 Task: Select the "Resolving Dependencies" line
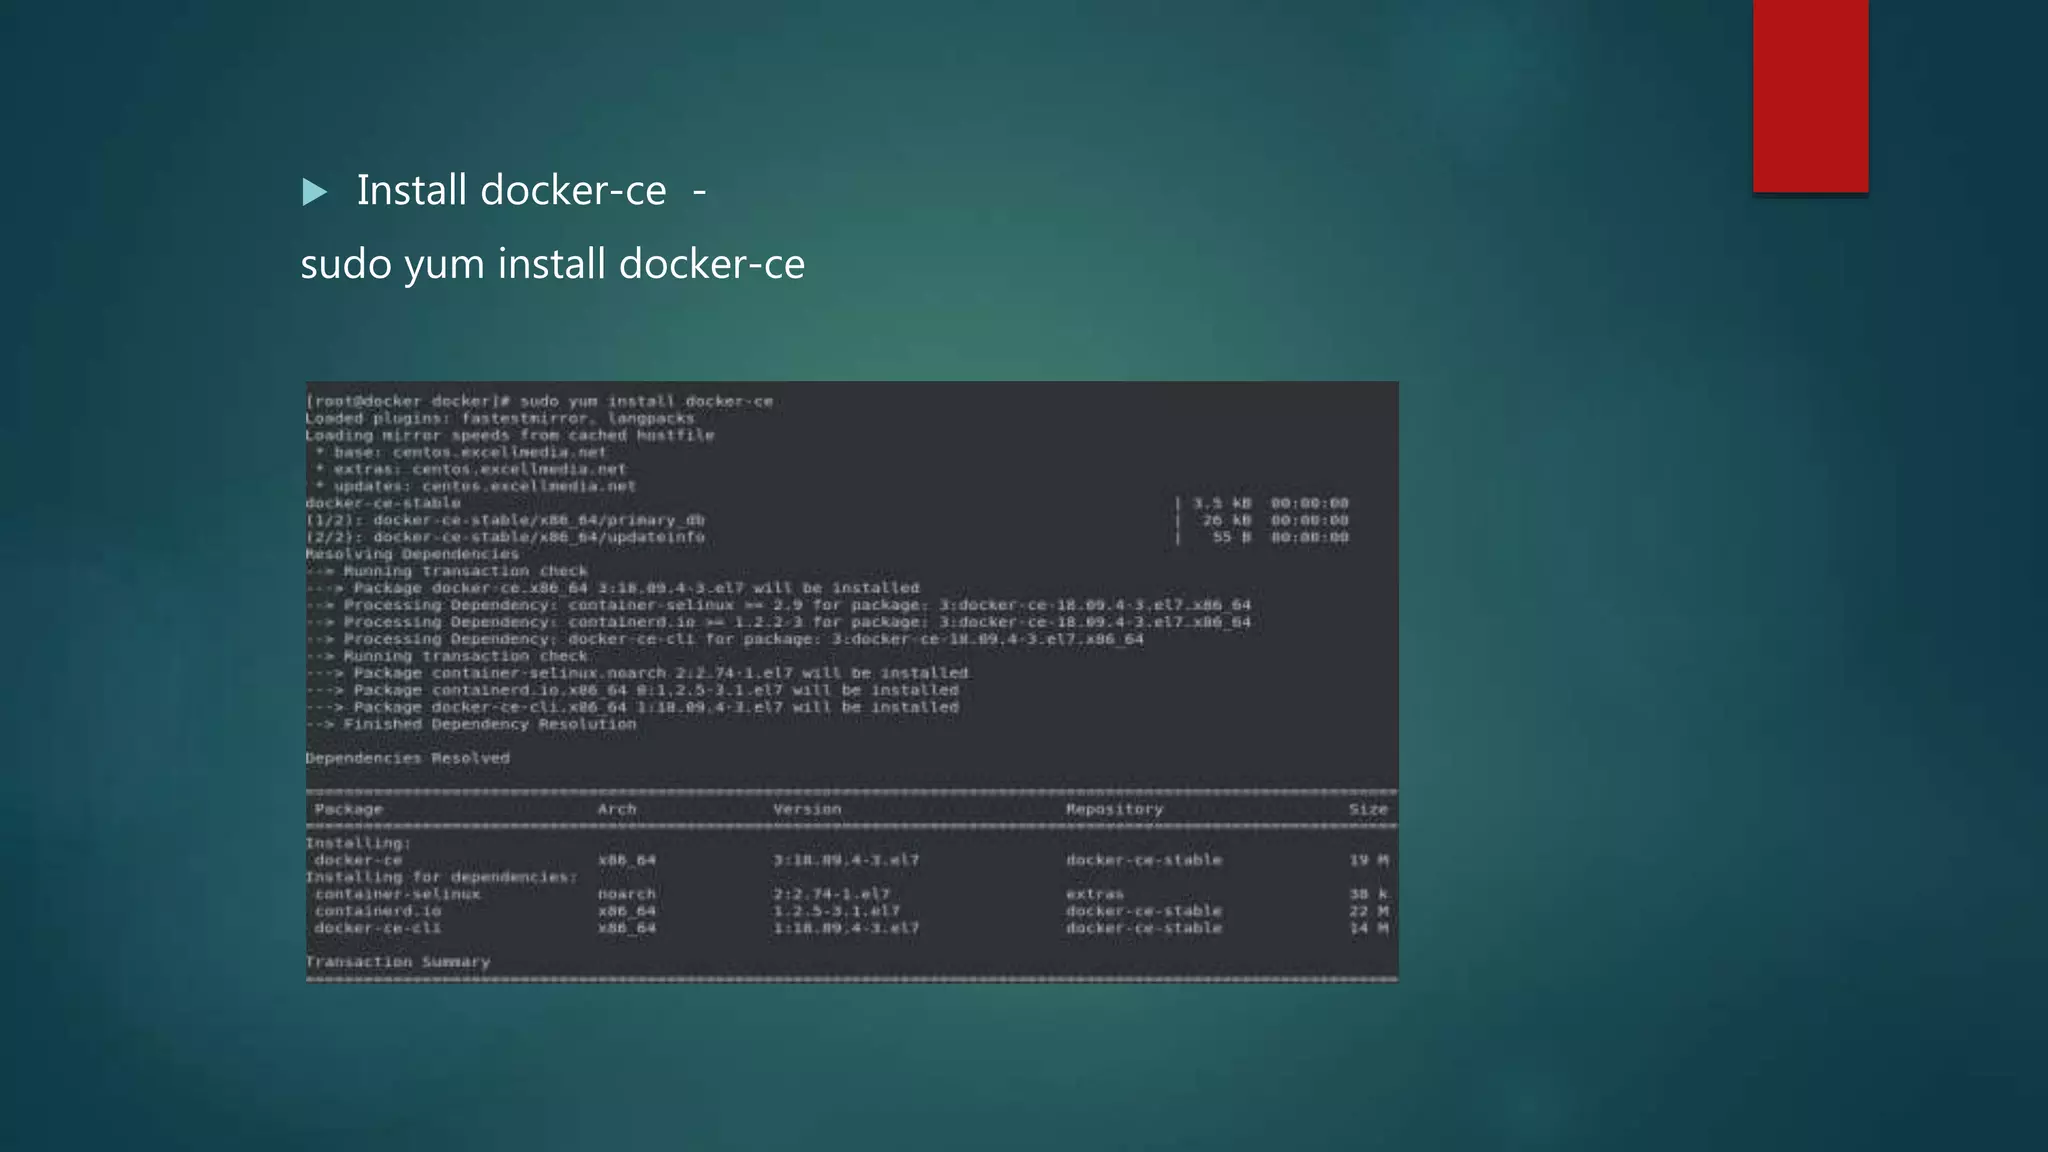tap(412, 554)
